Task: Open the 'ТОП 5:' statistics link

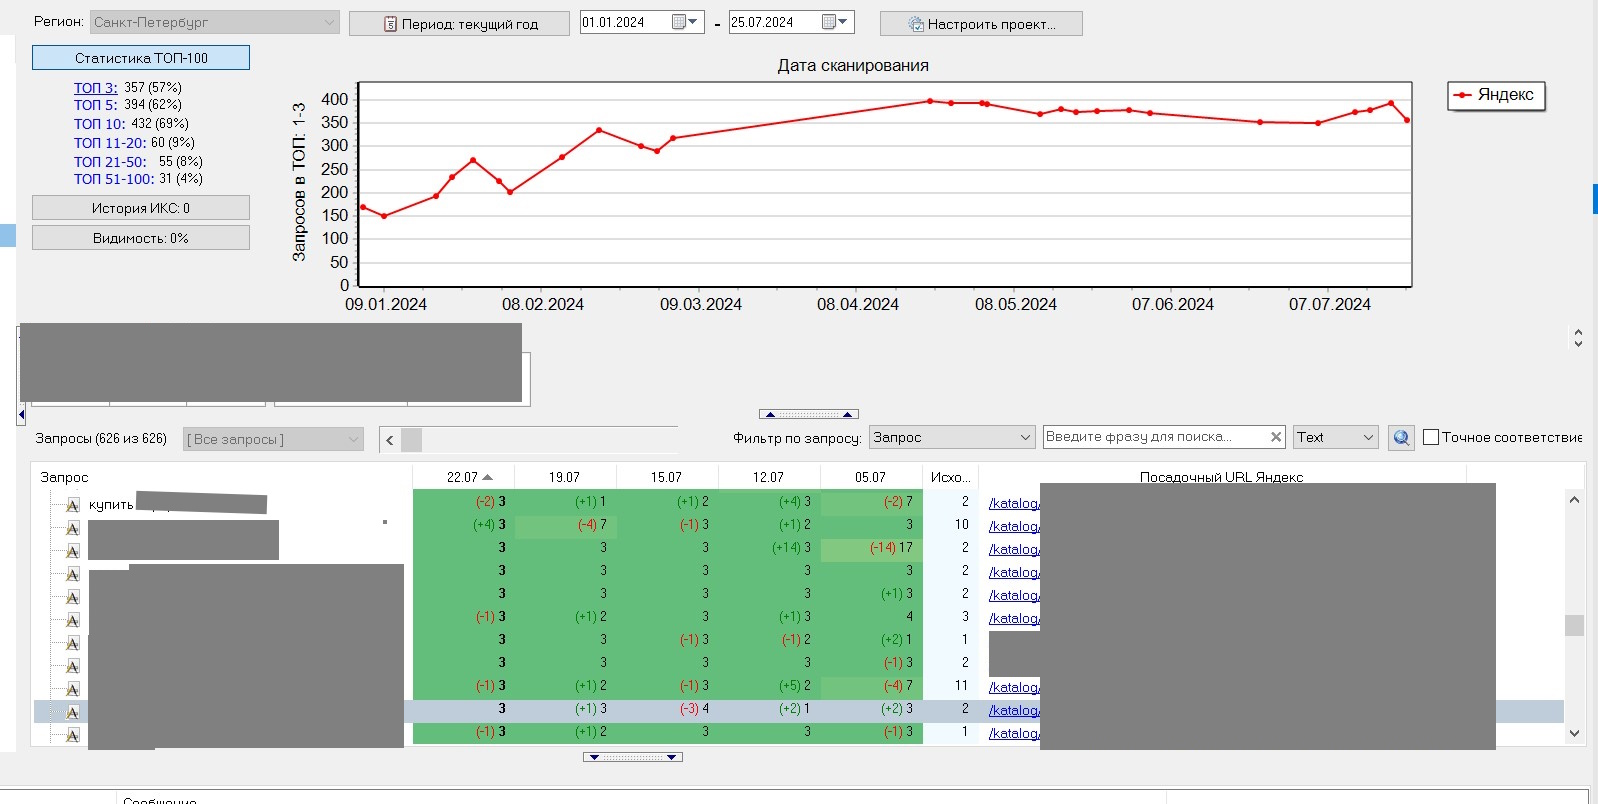Action: 96,105
